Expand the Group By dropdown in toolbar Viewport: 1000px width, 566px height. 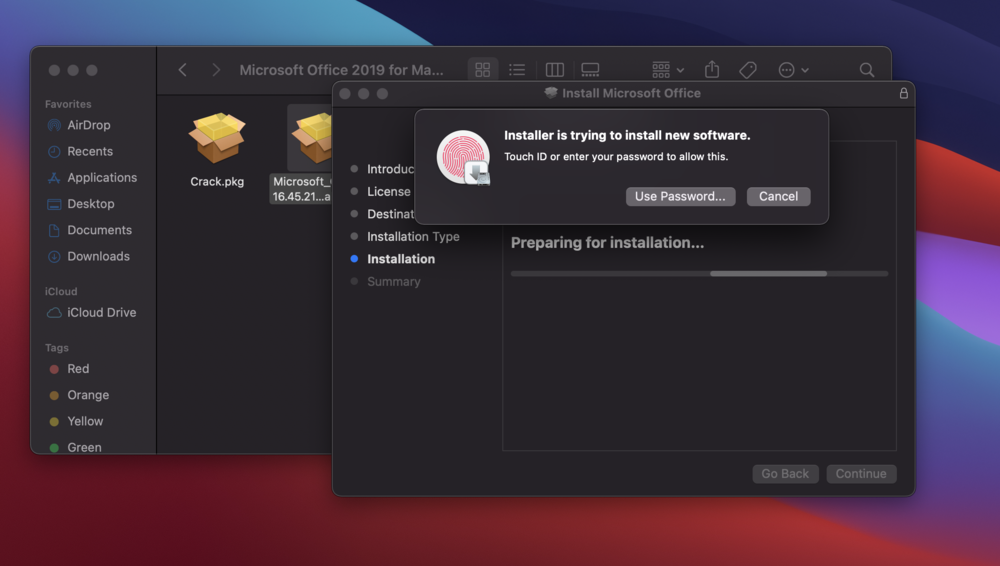click(668, 70)
